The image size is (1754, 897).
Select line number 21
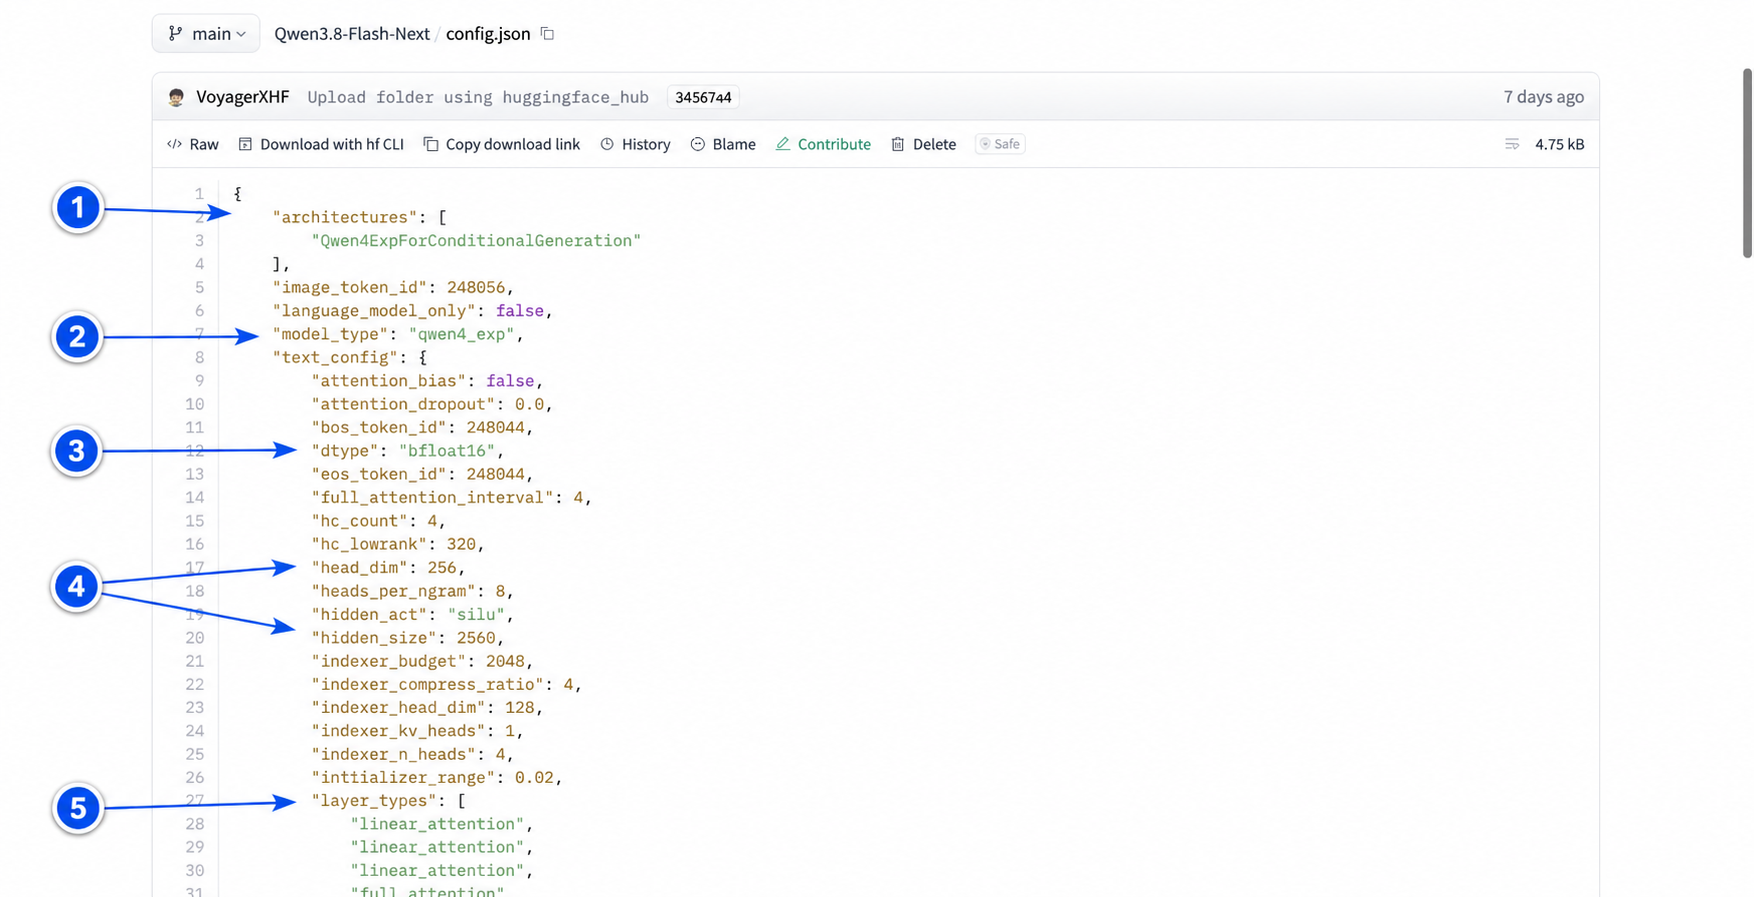click(194, 661)
